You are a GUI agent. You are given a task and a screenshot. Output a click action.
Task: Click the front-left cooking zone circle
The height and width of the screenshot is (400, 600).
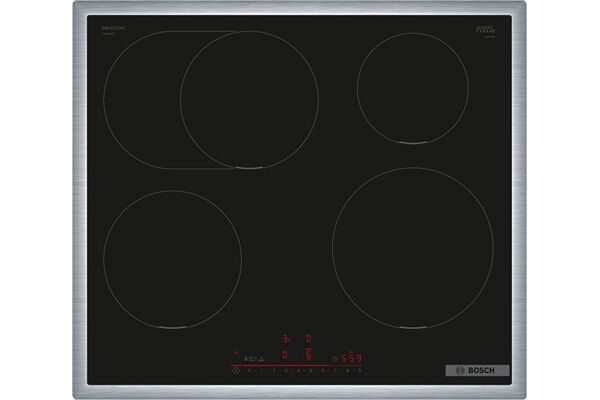tap(172, 259)
